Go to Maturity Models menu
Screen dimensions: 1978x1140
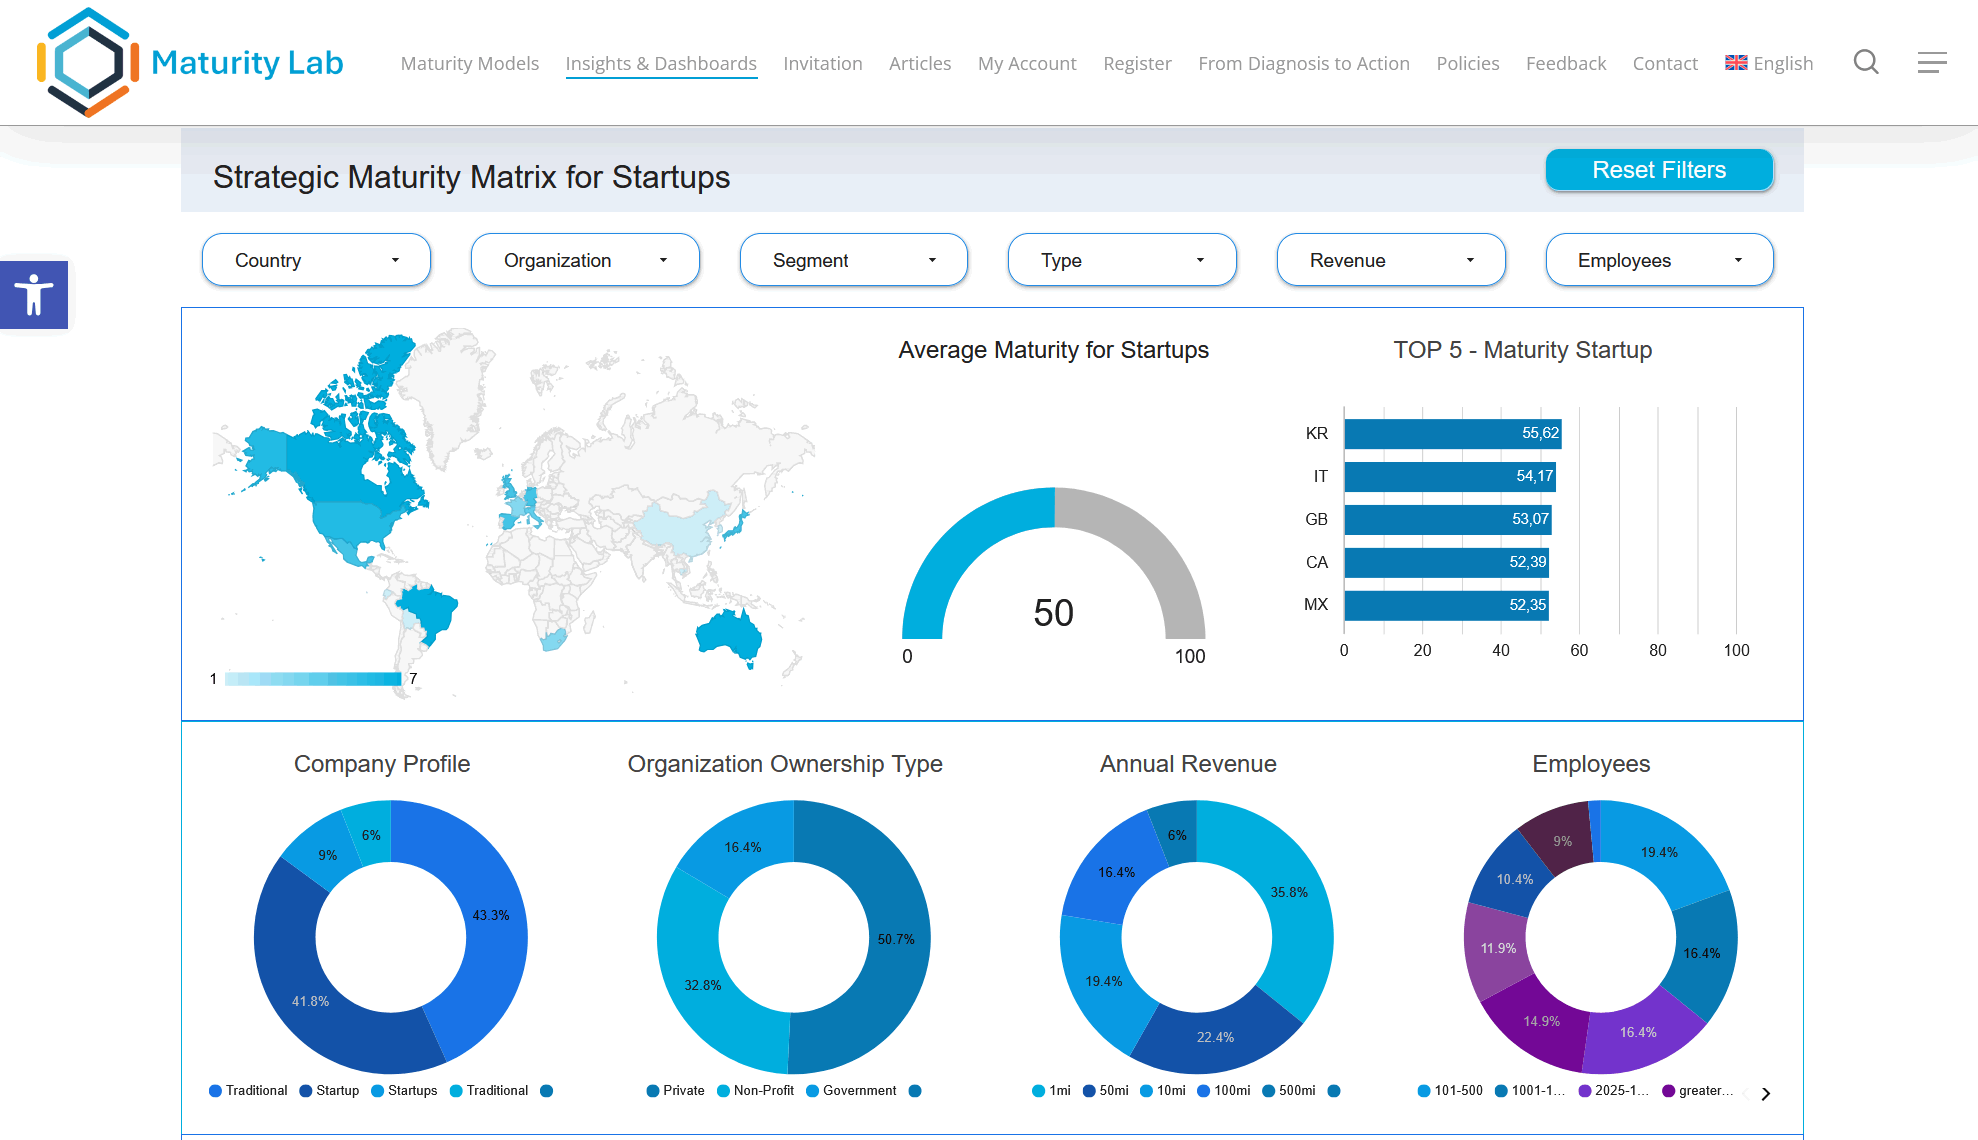click(470, 63)
